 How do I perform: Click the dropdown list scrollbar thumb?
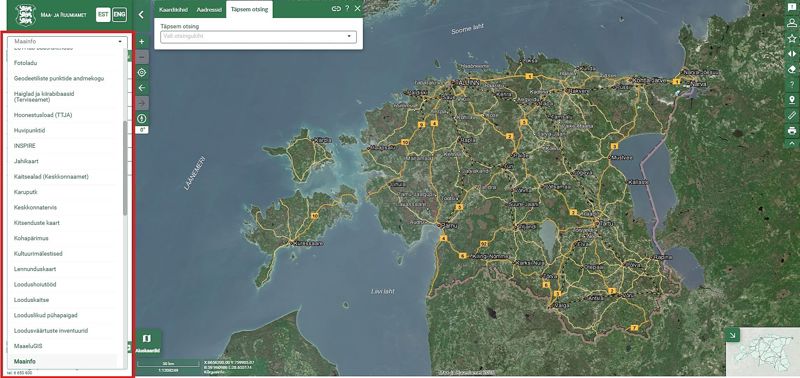point(125,168)
